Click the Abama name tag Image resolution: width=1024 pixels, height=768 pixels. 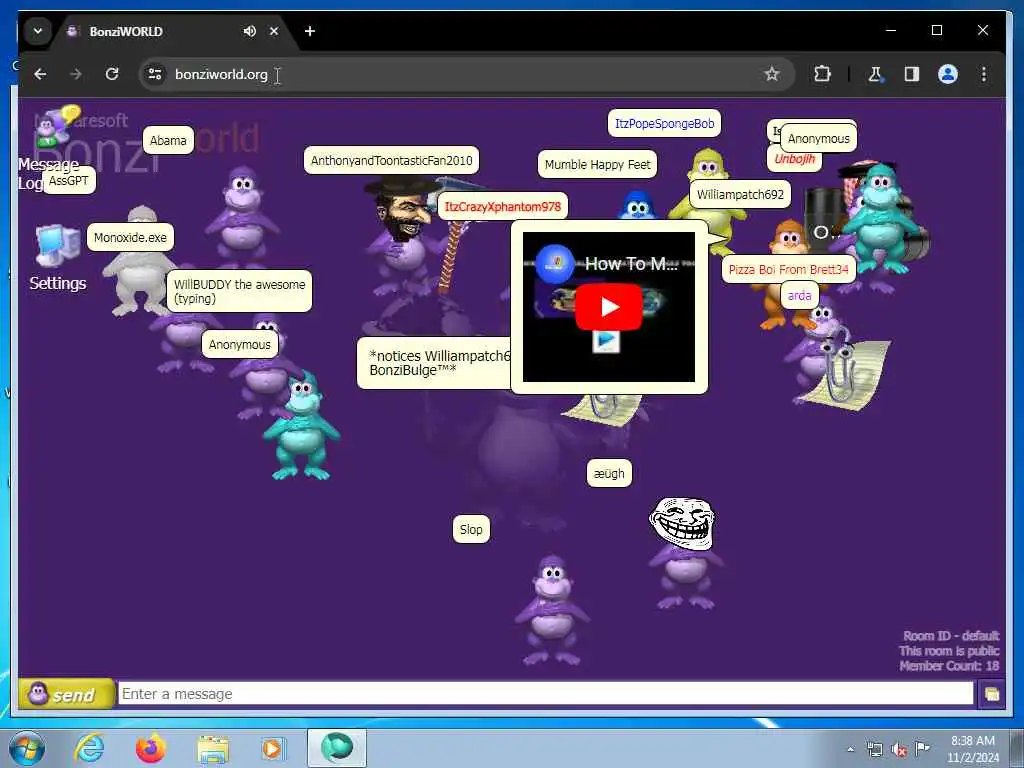168,140
